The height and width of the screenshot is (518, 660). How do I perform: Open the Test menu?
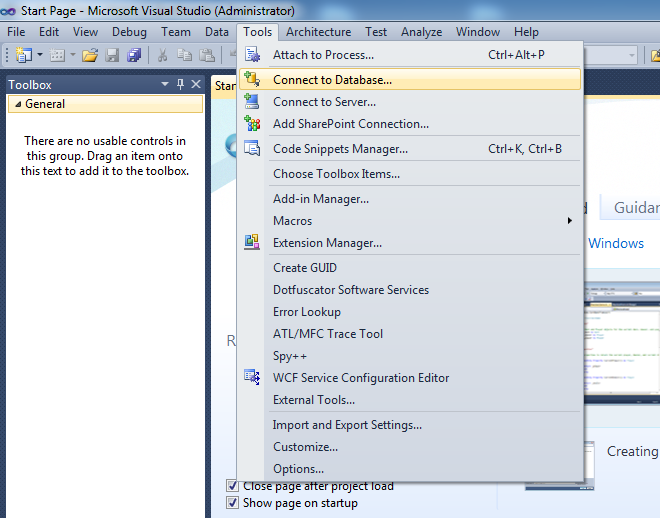pos(376,32)
